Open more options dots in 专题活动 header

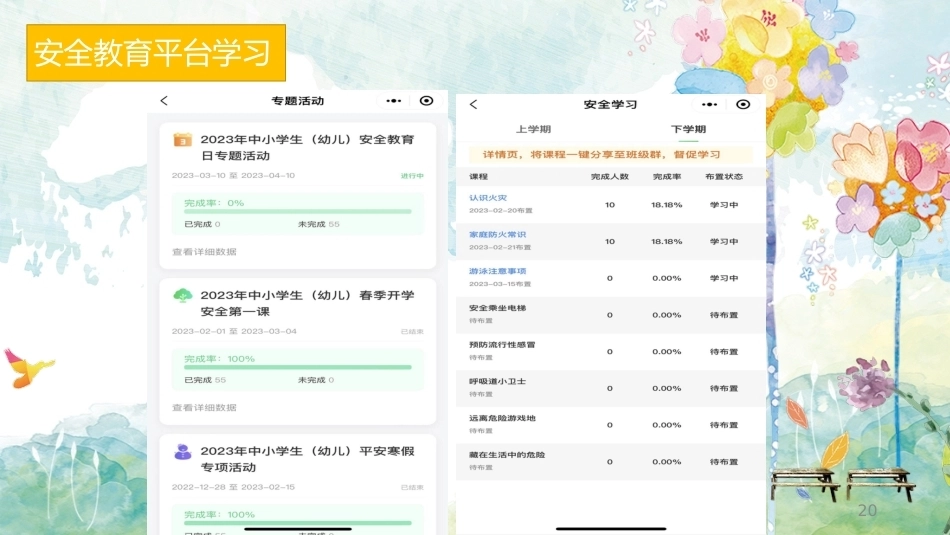[x=394, y=101]
